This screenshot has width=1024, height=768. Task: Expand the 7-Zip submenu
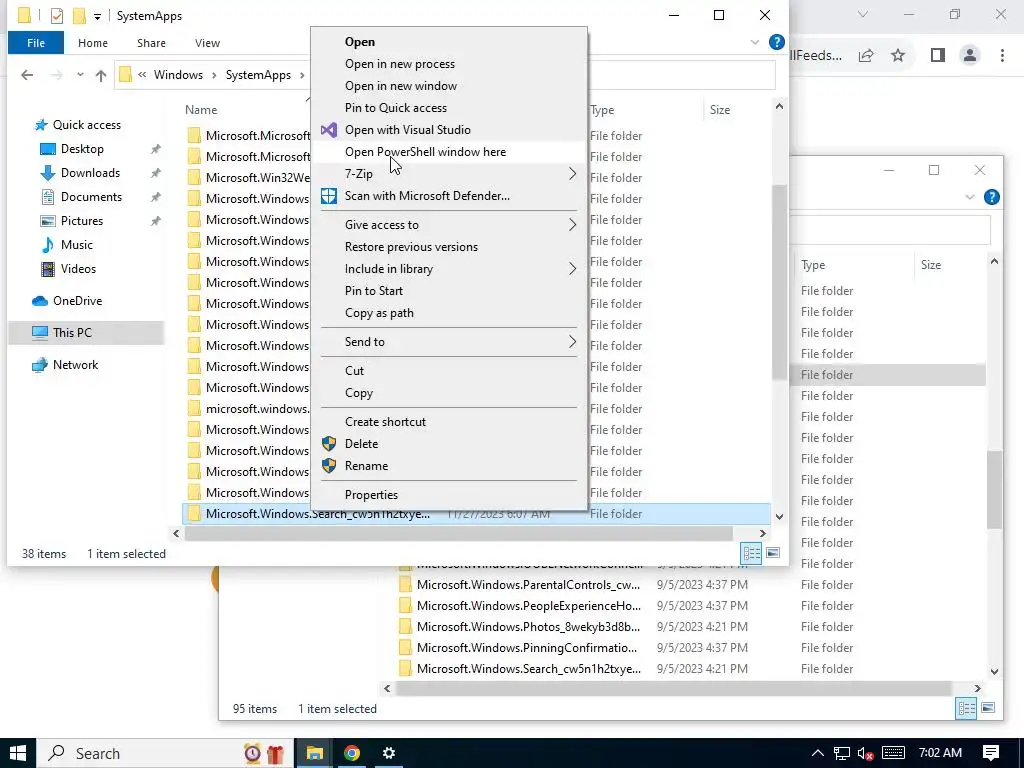click(449, 174)
